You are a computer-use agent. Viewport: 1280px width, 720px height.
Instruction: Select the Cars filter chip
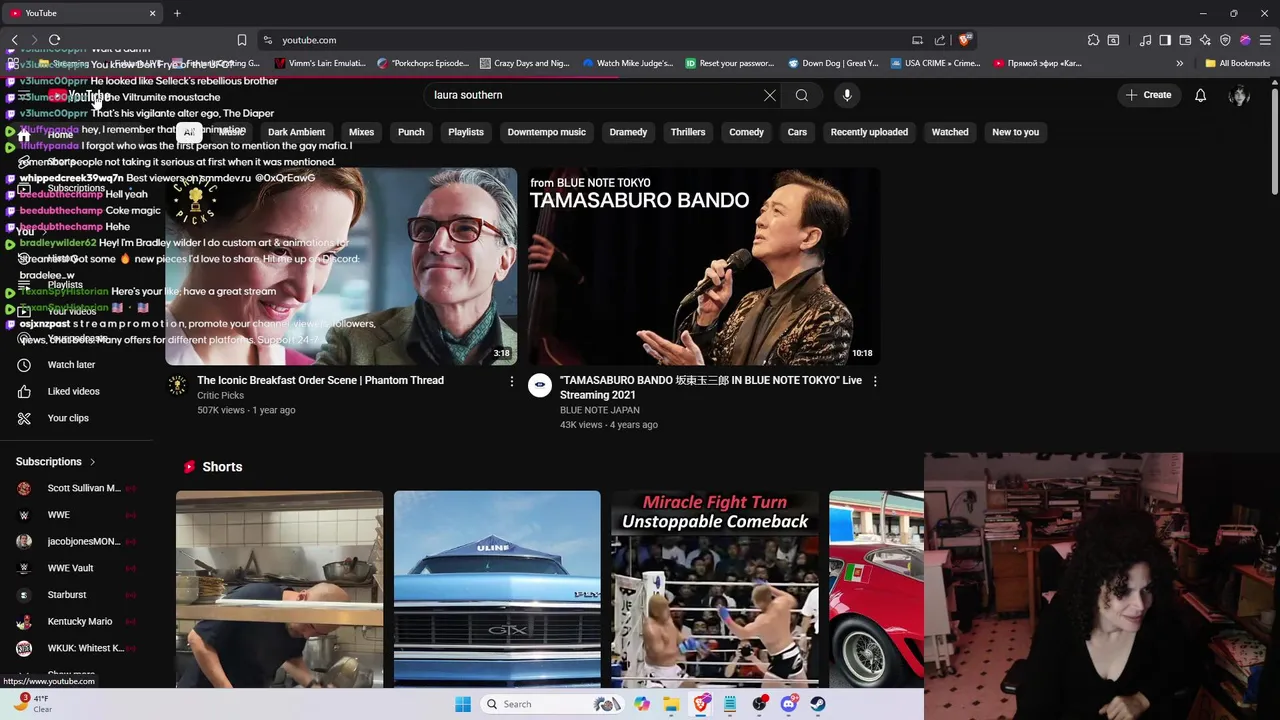point(797,132)
